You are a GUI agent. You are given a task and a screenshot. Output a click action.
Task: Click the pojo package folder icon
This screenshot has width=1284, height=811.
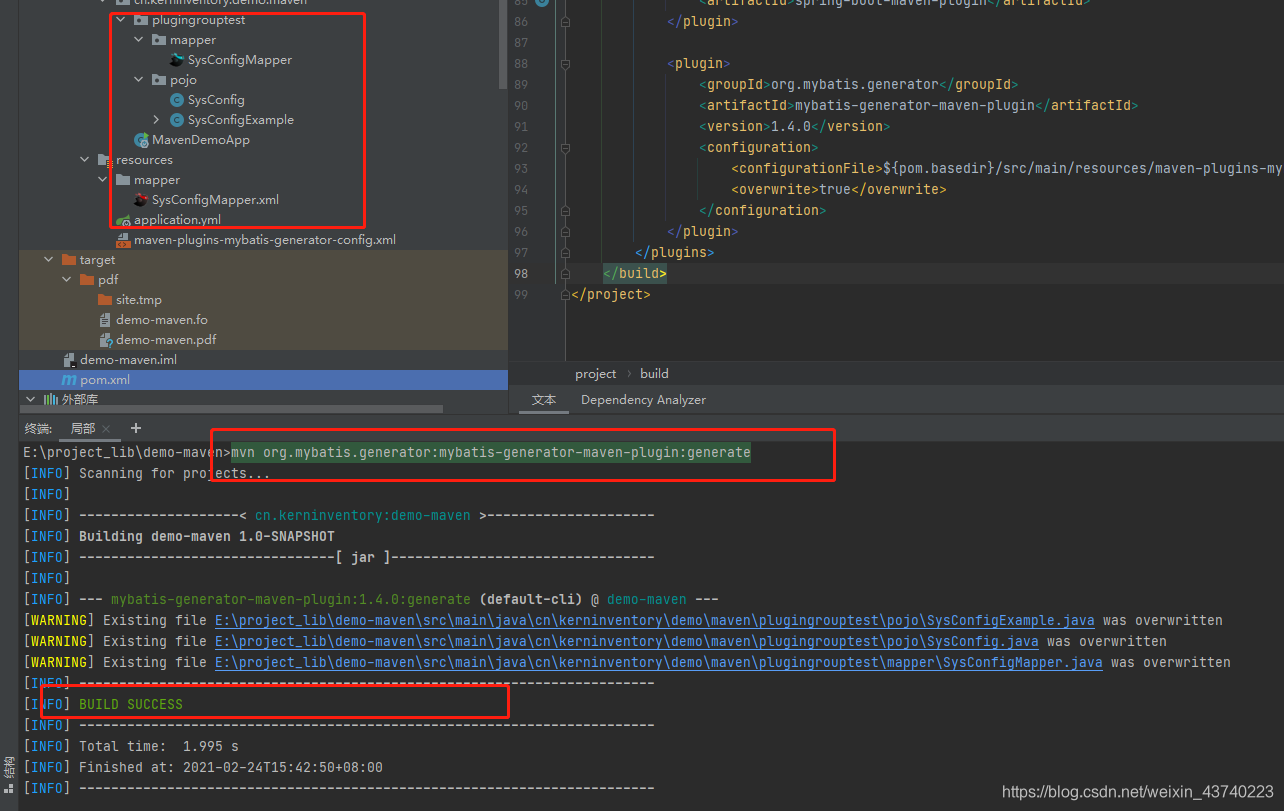click(x=159, y=80)
